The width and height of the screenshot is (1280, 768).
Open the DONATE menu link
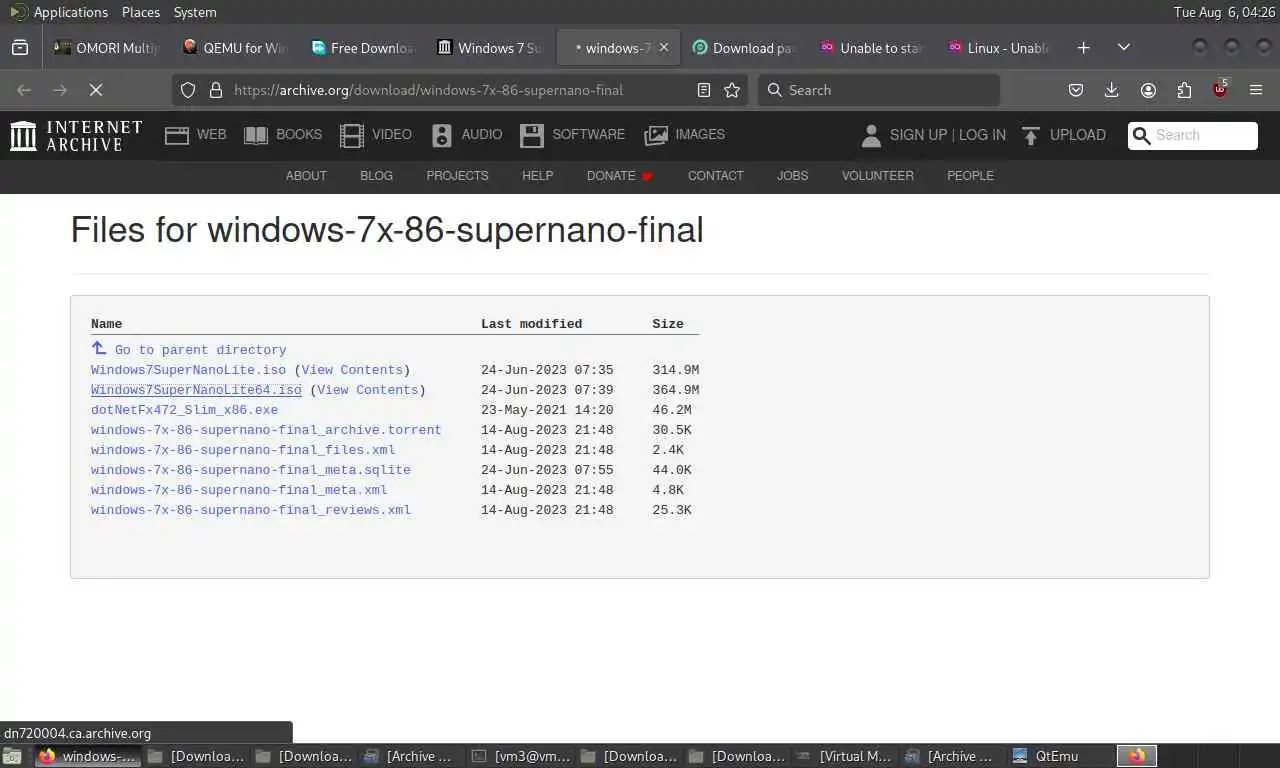(x=620, y=176)
